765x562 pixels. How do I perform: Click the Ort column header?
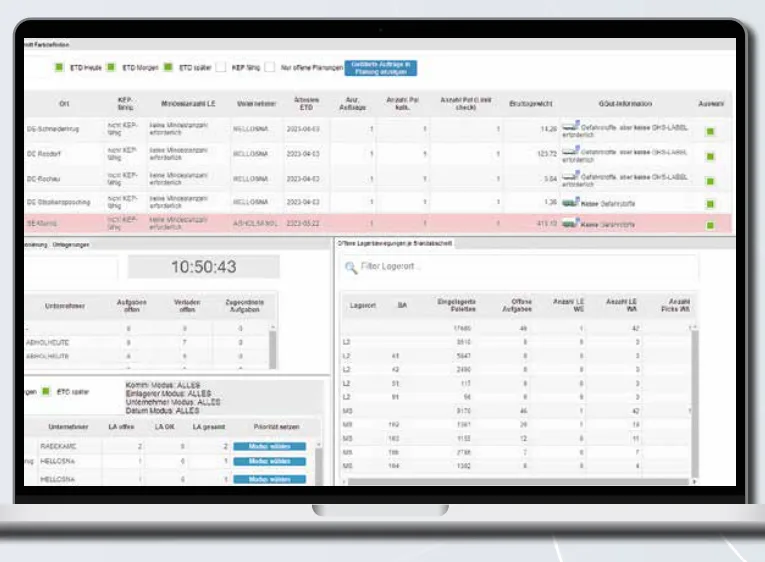pos(64,103)
